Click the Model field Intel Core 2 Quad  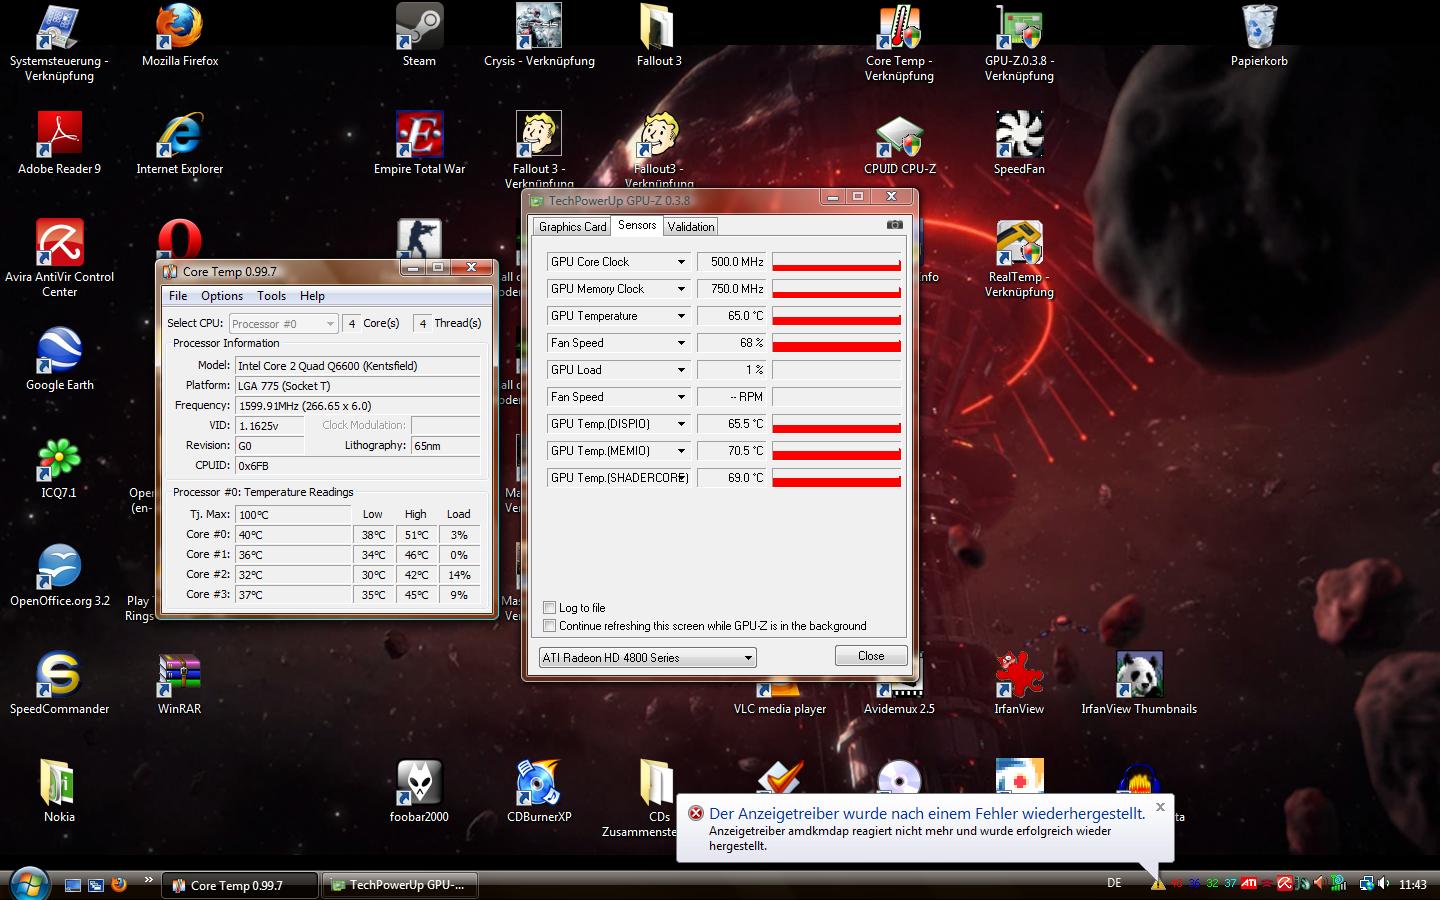pyautogui.click(x=358, y=365)
